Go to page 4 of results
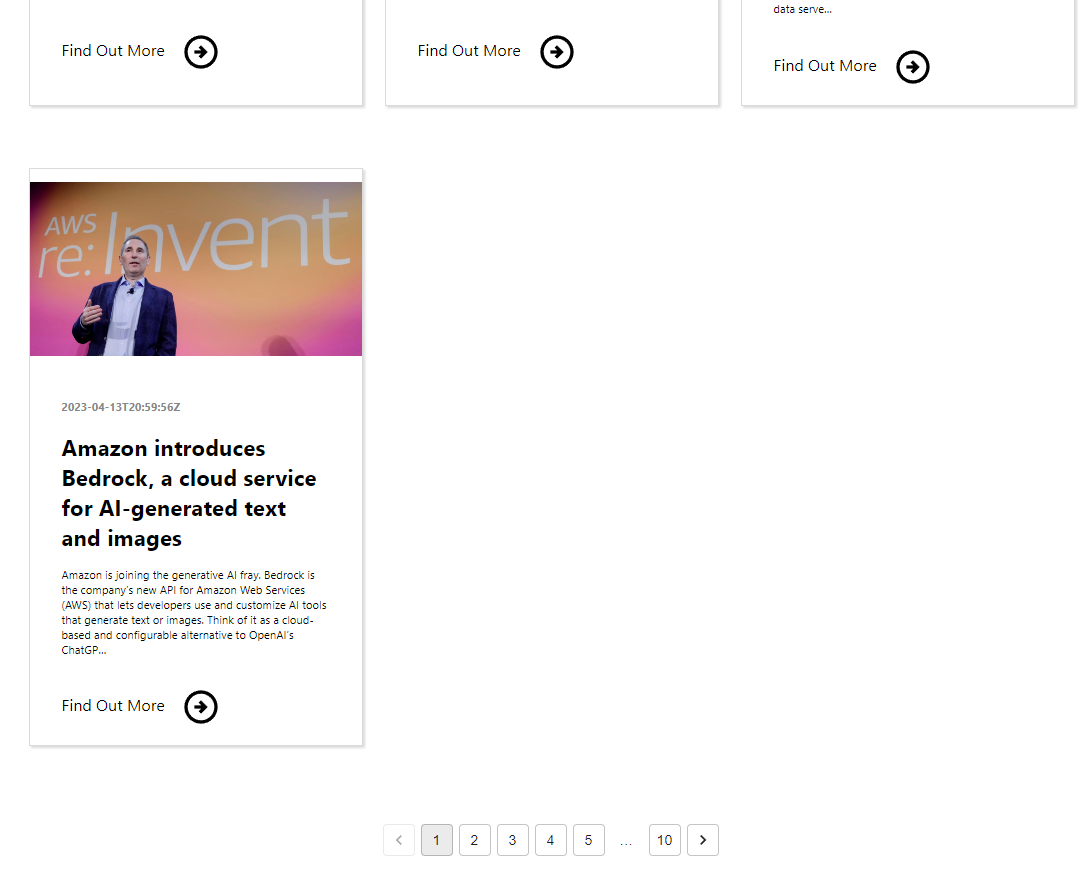The width and height of the screenshot is (1090, 891). pyautogui.click(x=551, y=840)
